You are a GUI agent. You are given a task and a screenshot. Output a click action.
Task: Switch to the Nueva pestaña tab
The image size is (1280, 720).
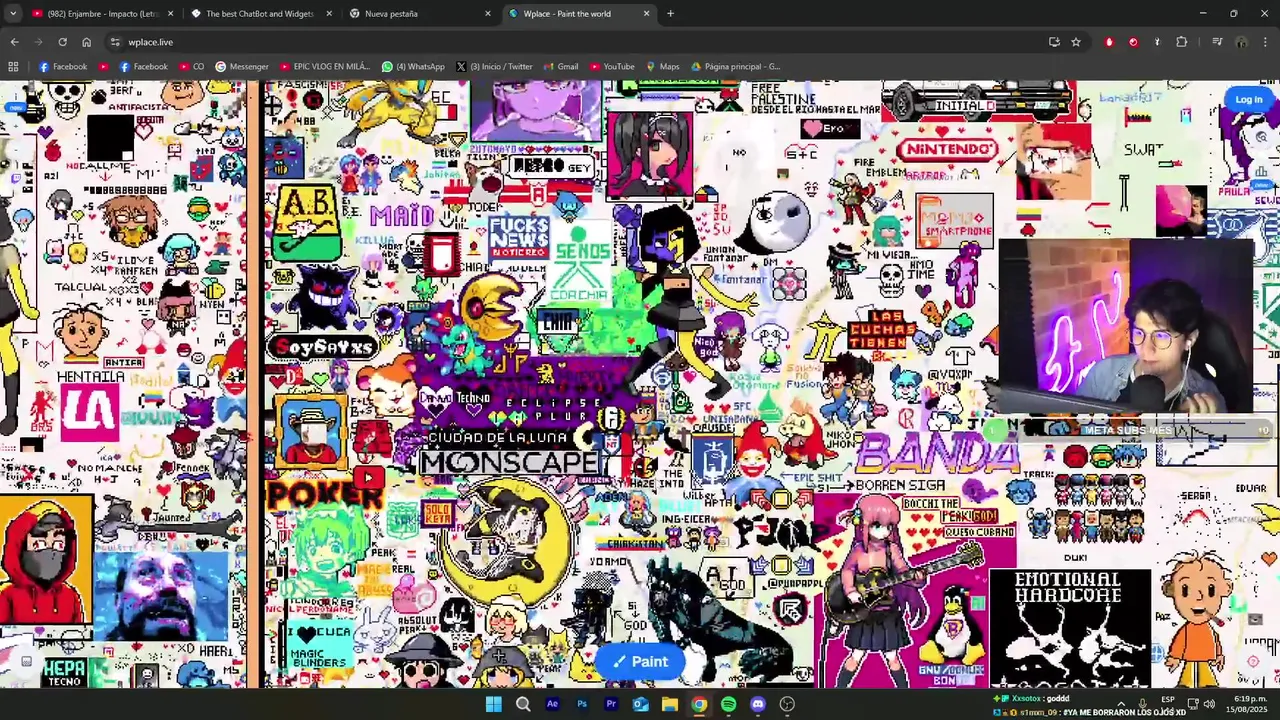click(418, 14)
